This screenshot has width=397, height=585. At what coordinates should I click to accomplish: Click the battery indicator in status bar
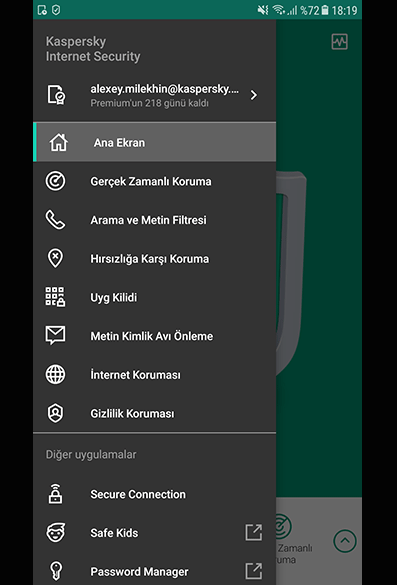click(x=325, y=10)
